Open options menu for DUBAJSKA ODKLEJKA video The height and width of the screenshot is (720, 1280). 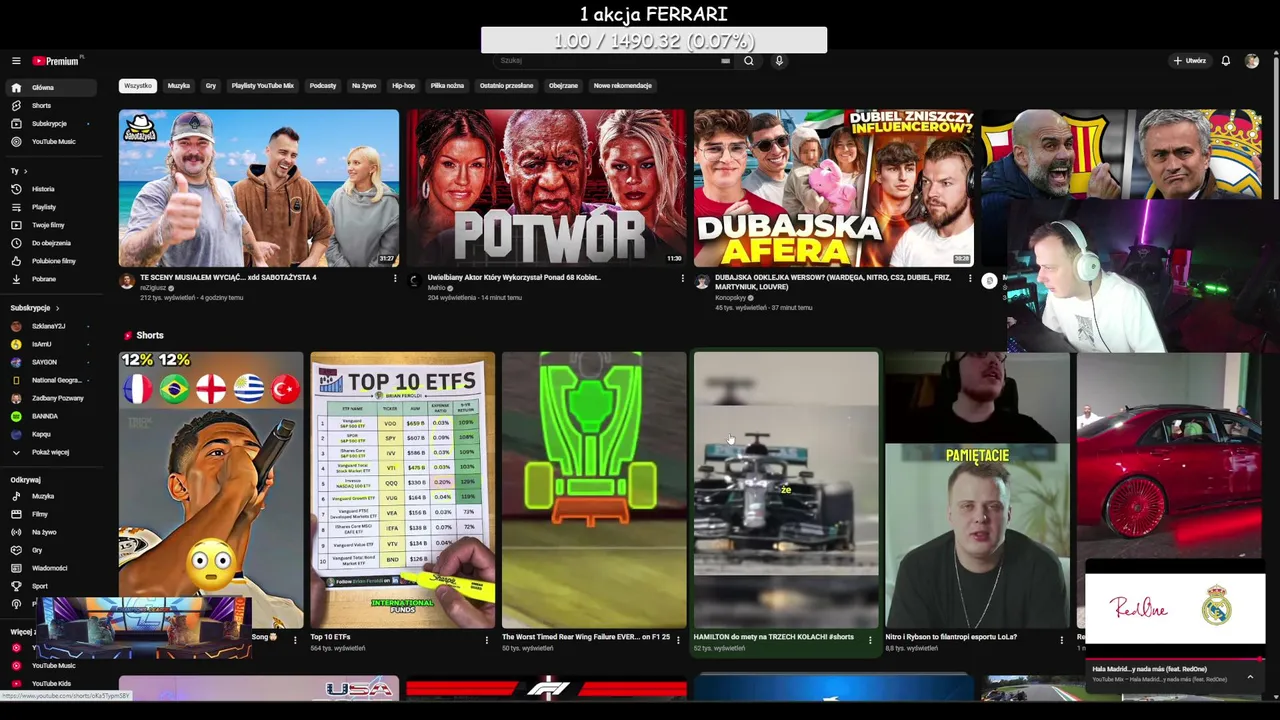click(969, 279)
